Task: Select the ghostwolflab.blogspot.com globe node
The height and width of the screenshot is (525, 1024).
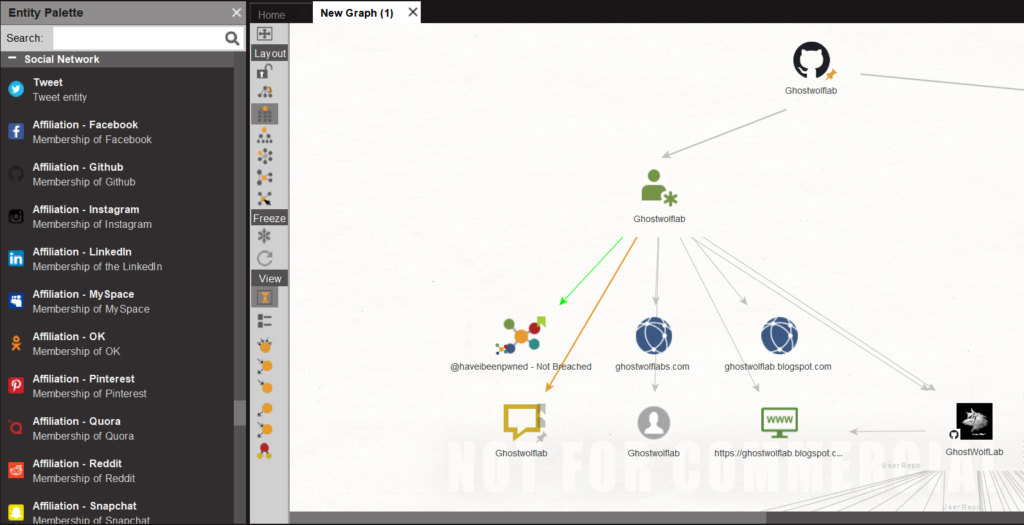Action: 779,336
